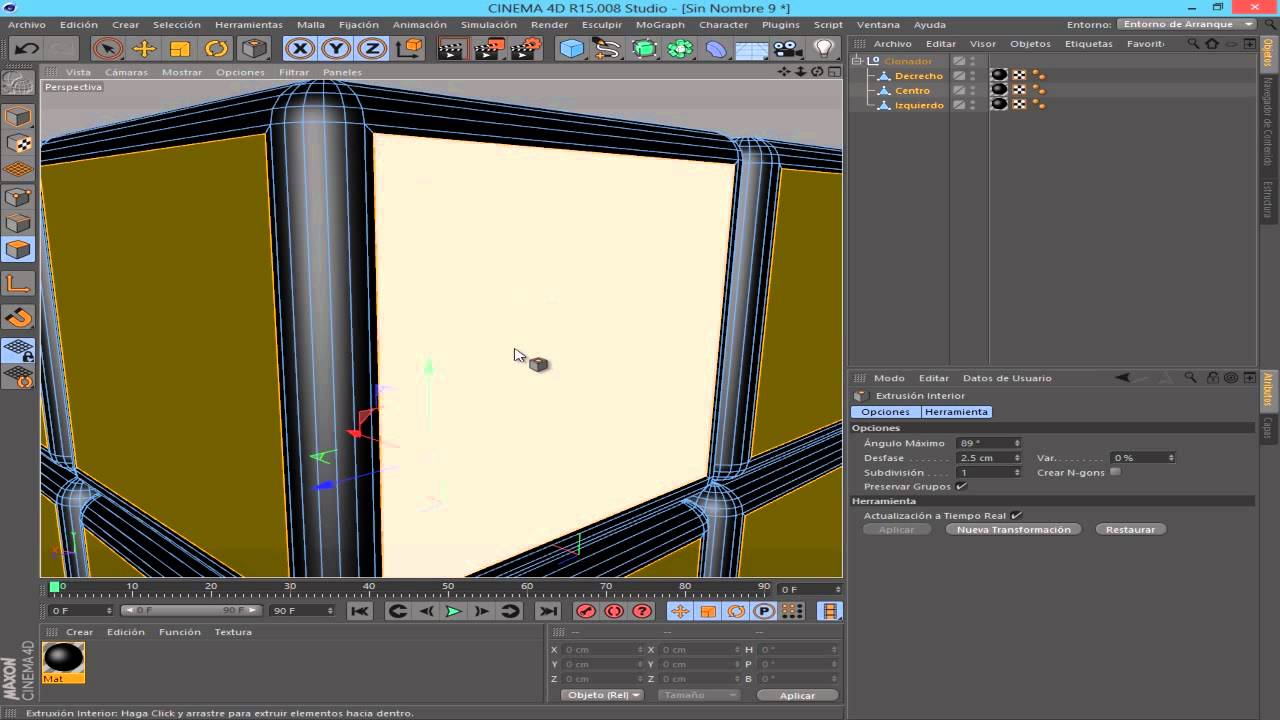
Task: Activate the Scale tool in the top toolbar
Action: 180,48
